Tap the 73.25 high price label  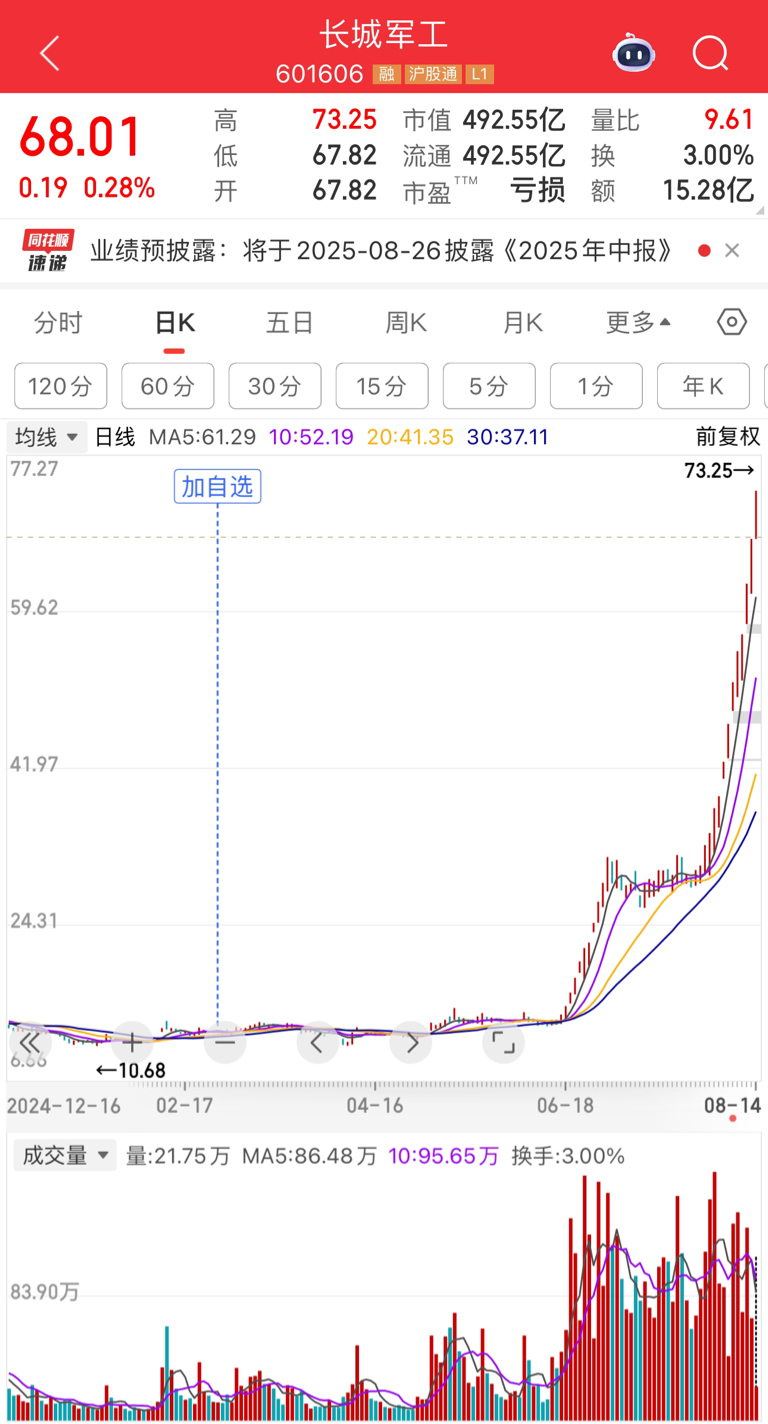point(719,471)
